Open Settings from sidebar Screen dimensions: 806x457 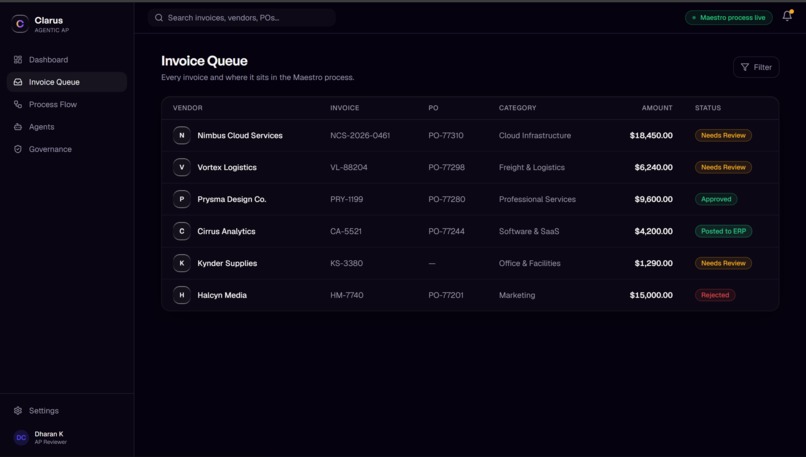67,410
